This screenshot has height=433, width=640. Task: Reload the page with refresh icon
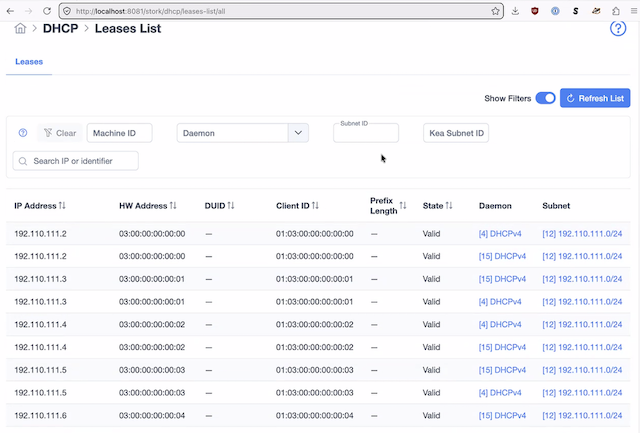47,11
